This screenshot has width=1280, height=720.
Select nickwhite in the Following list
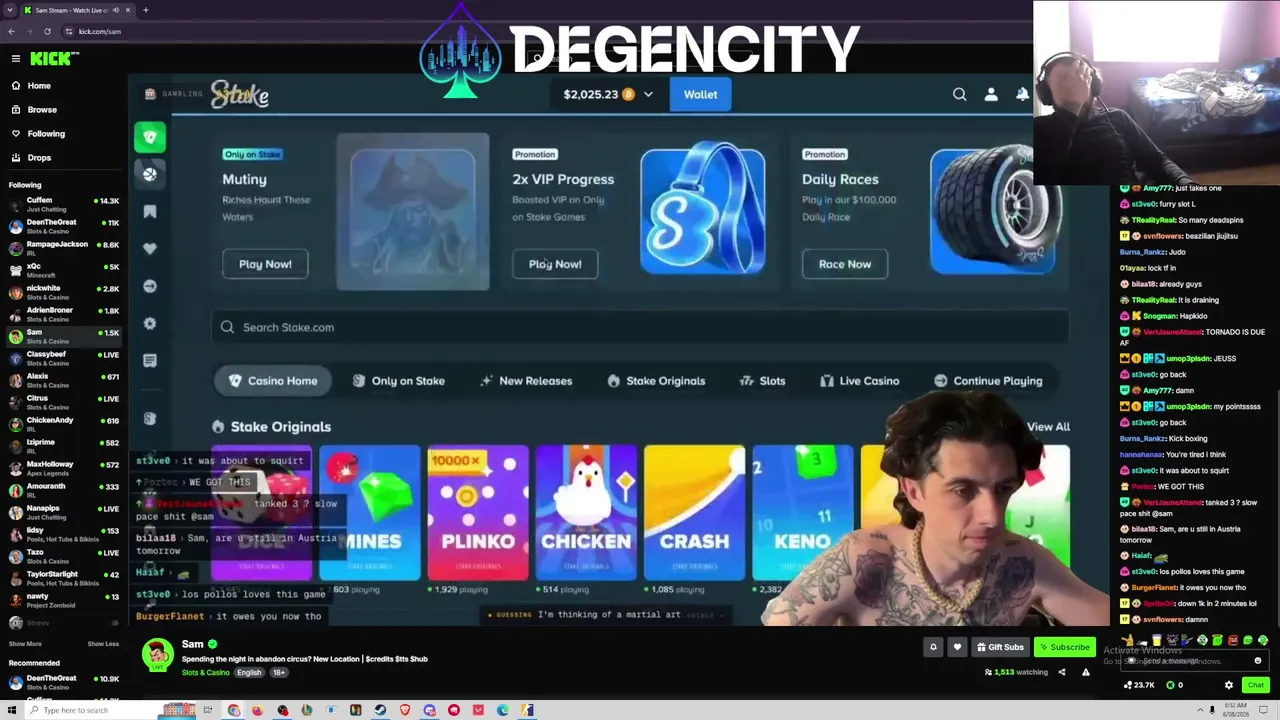coord(62,292)
